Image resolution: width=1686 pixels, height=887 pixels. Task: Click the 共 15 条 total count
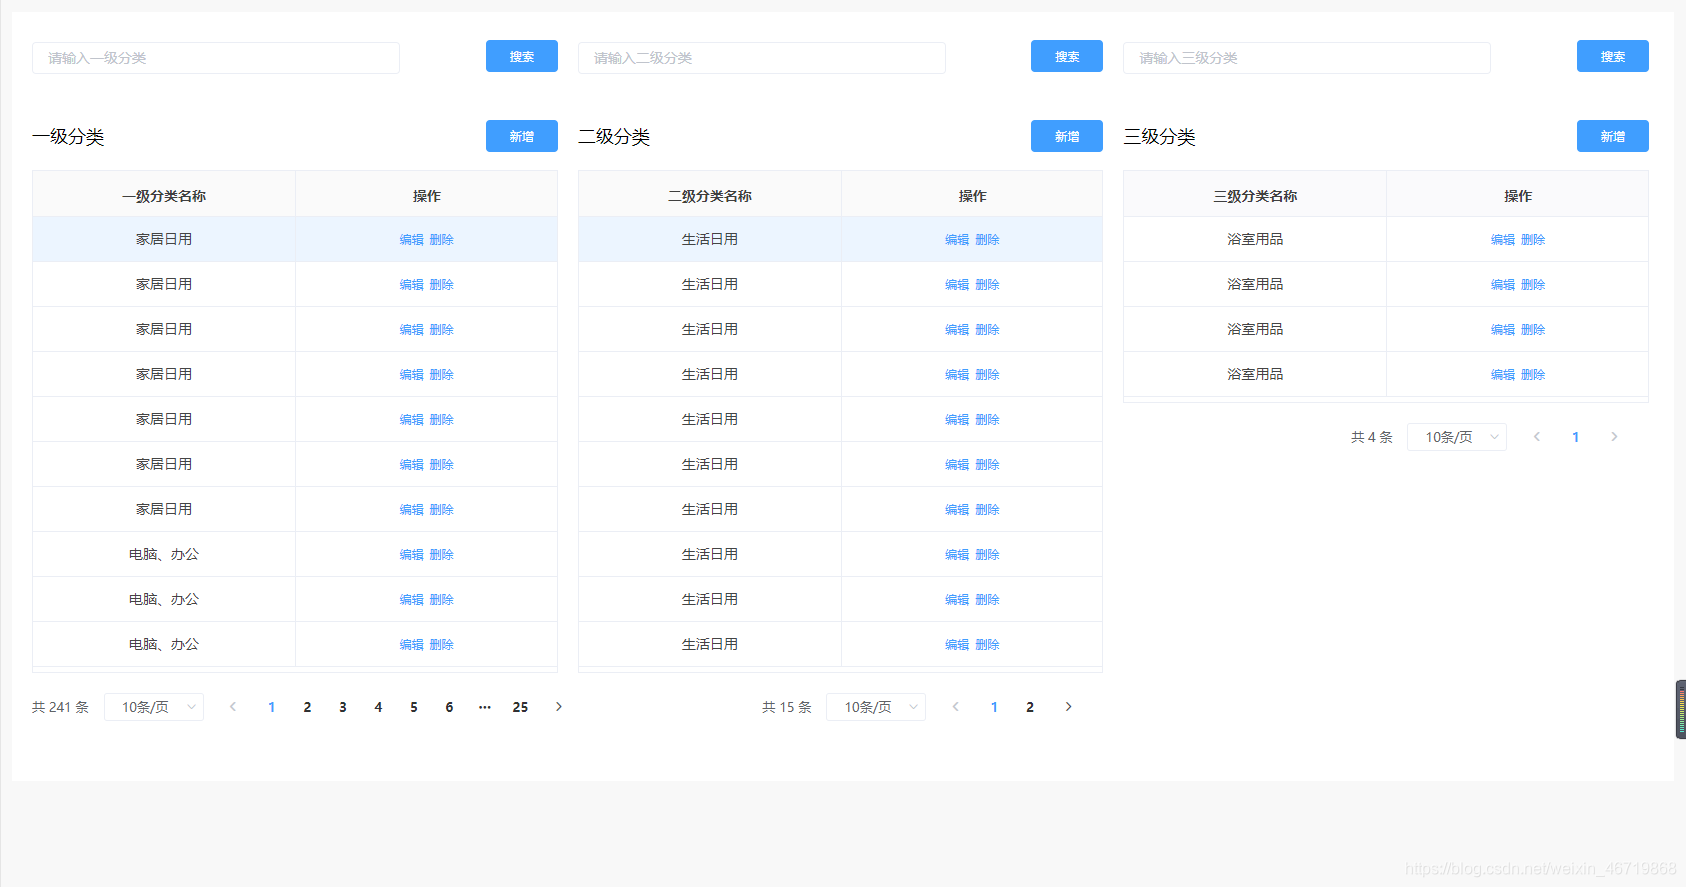click(787, 707)
